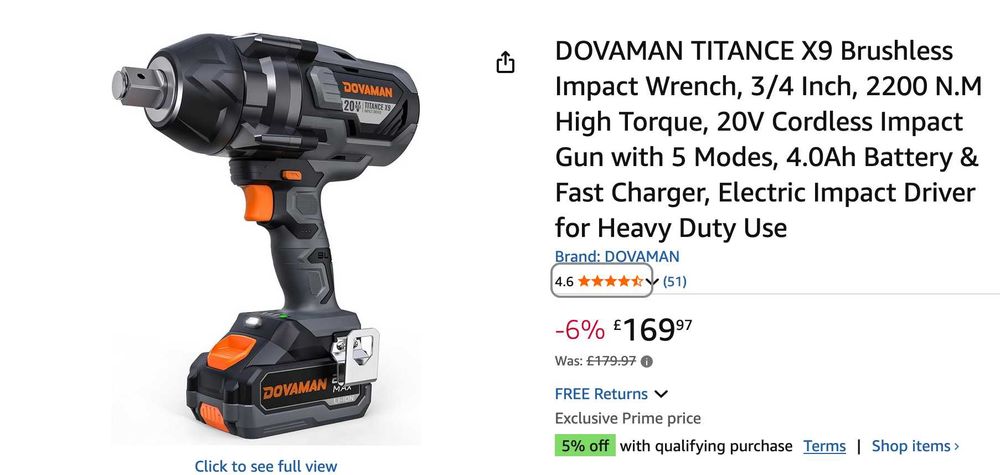Image resolution: width=1000 pixels, height=475 pixels.
Task: Select the DOVAMAN TITANCE X9 product title
Action: coord(768,139)
